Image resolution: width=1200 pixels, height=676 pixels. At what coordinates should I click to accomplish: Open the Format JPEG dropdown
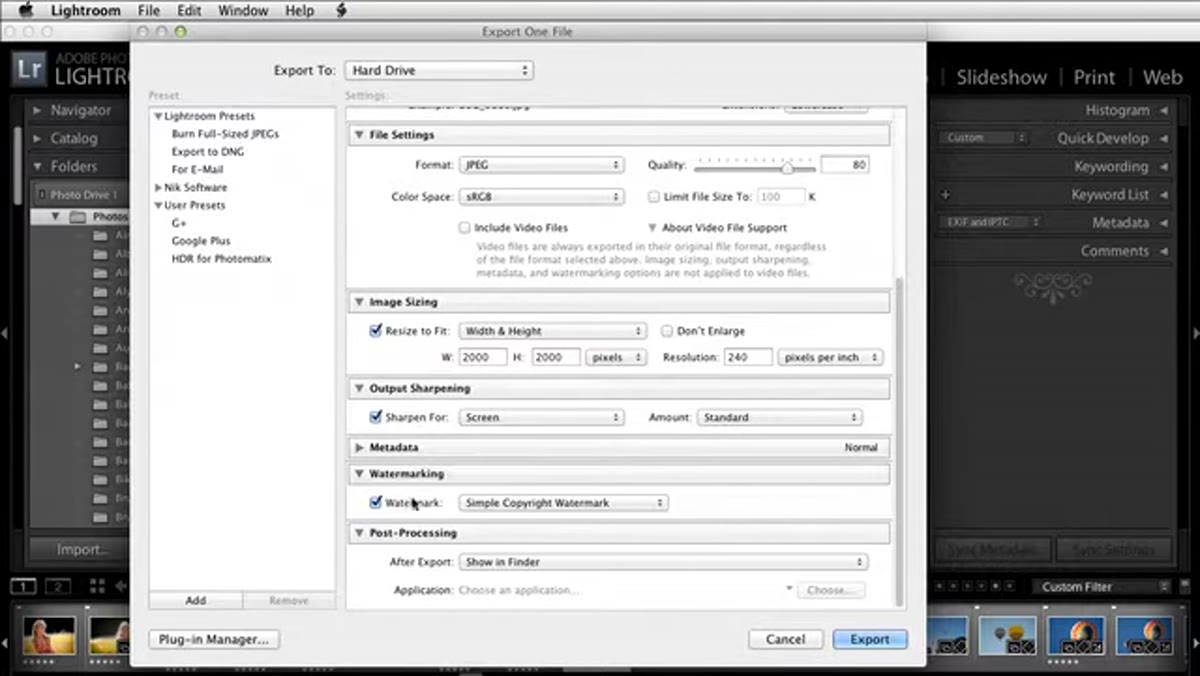(541, 166)
